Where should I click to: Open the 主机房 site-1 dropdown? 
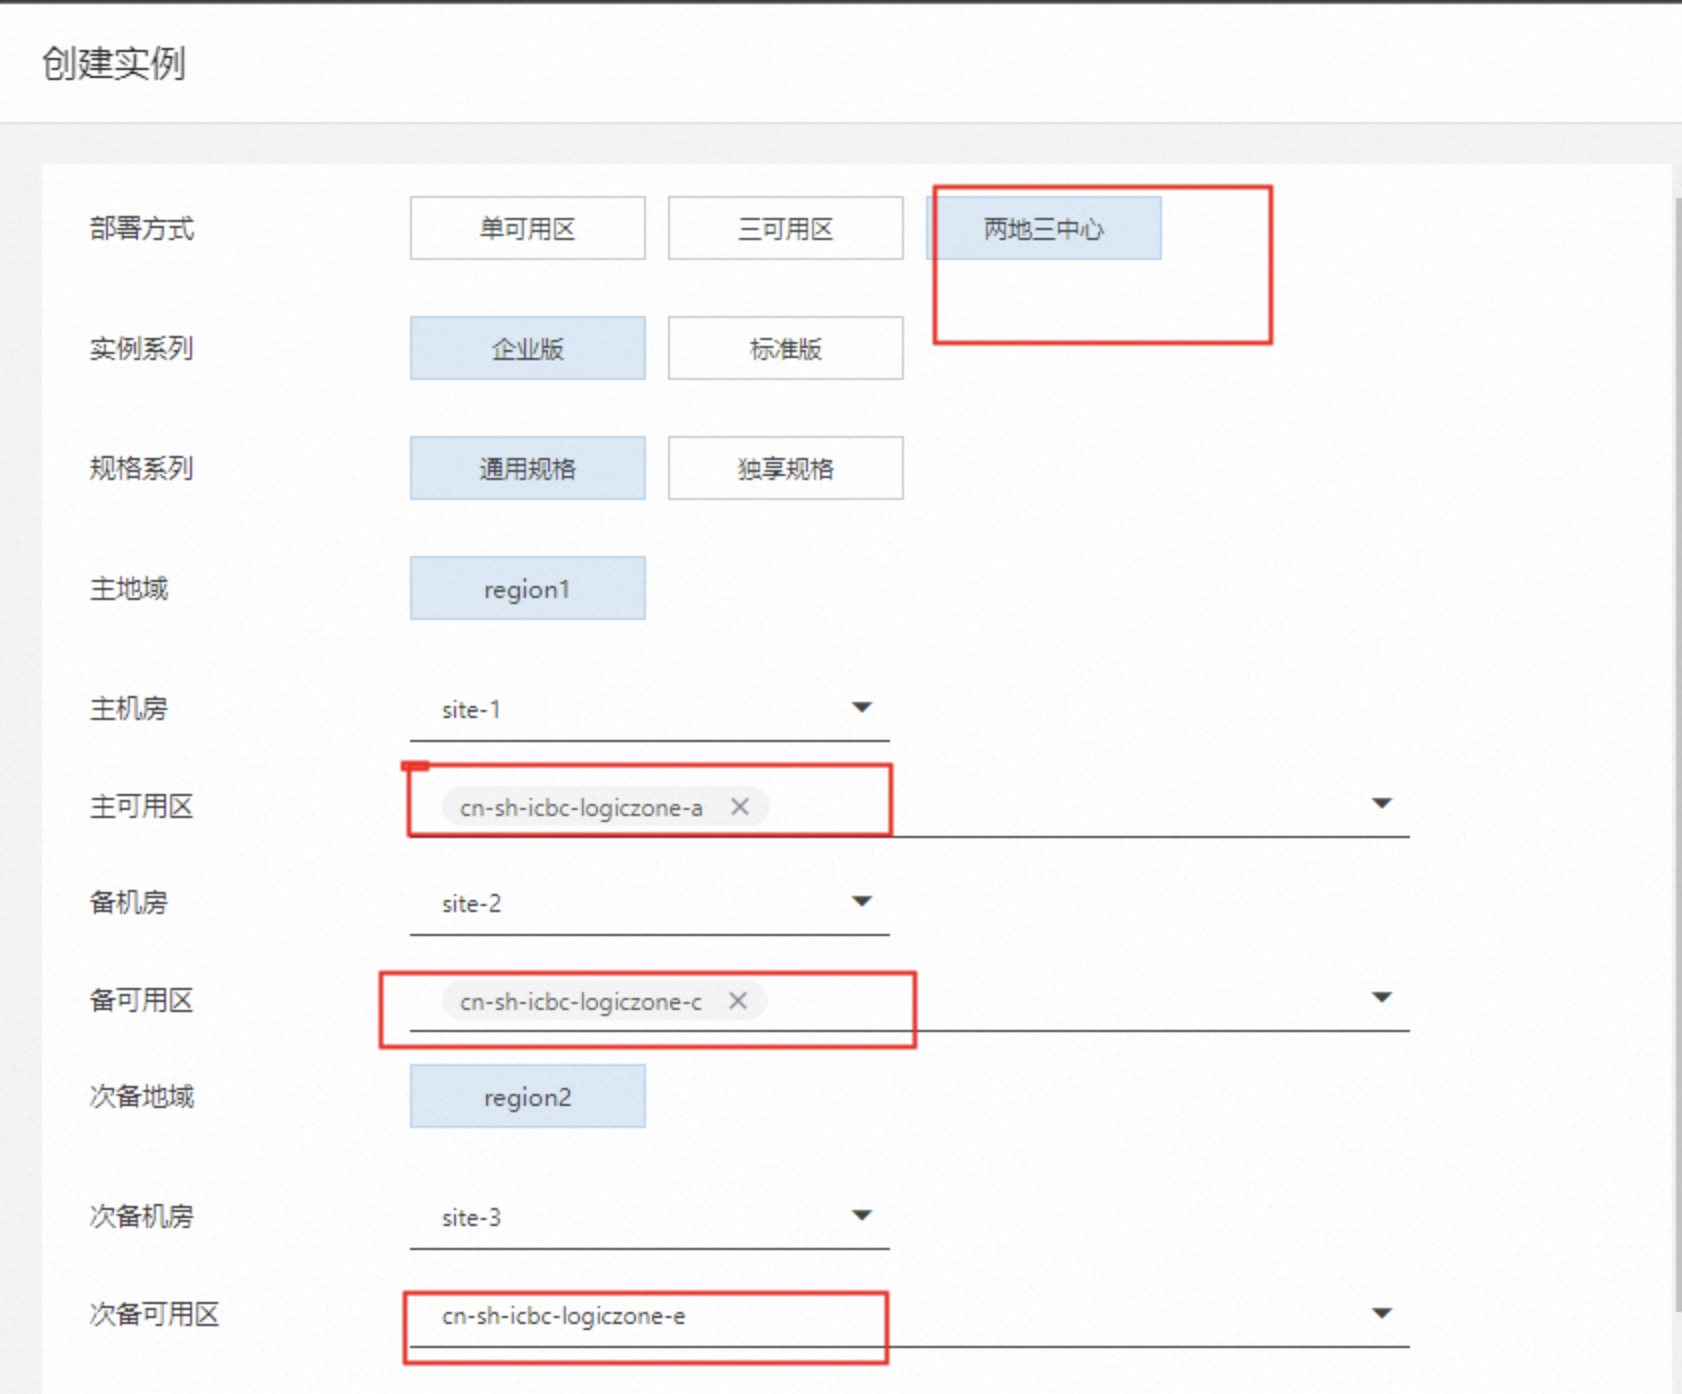(649, 710)
